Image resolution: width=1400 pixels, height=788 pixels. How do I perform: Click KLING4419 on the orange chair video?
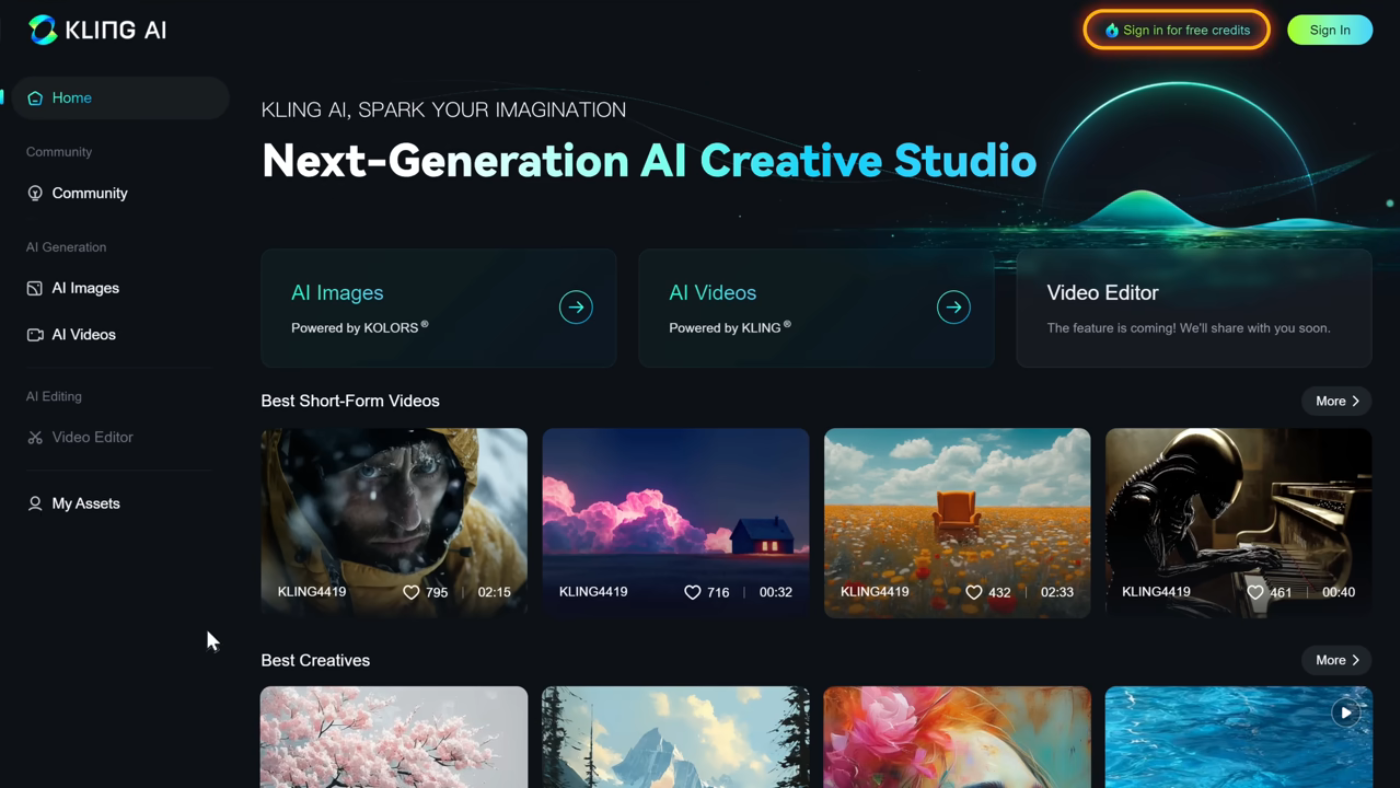(875, 592)
